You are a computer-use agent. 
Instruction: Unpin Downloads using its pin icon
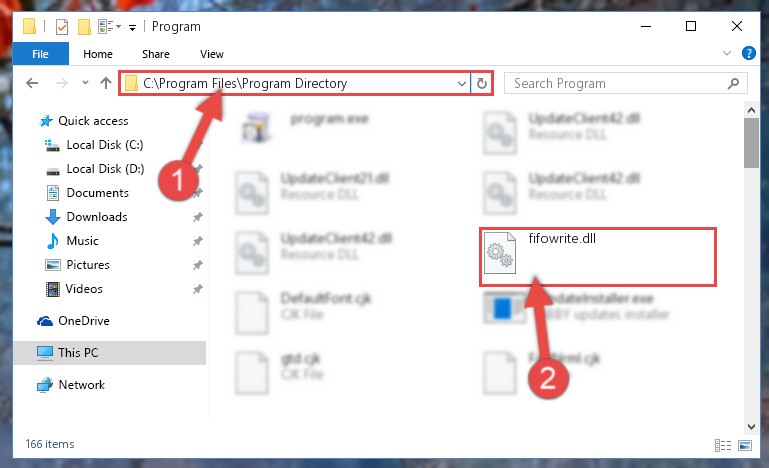click(198, 217)
